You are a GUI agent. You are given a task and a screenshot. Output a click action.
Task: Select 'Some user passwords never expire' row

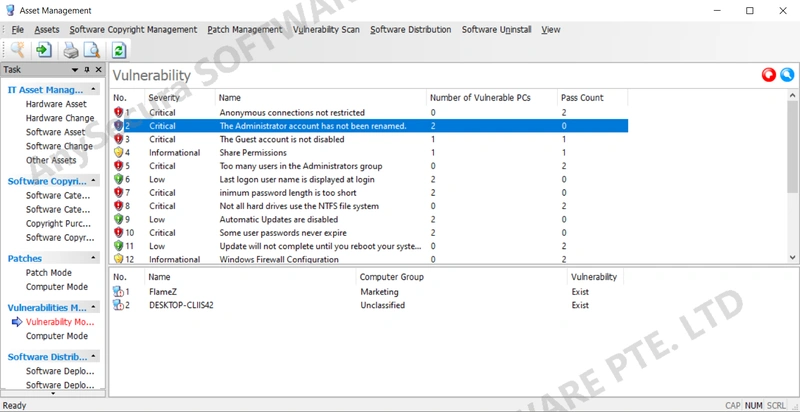tap(370, 233)
